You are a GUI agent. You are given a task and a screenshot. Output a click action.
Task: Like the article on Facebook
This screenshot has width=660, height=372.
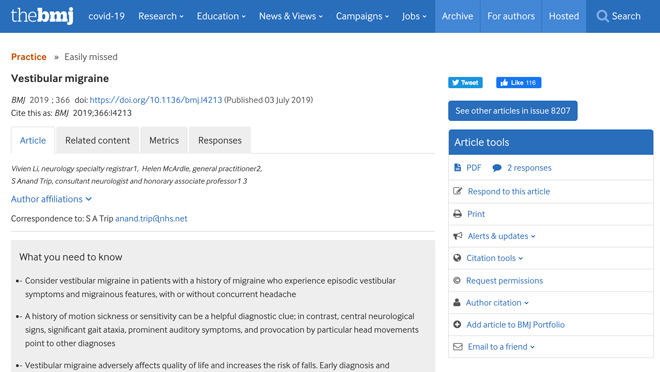click(x=519, y=82)
